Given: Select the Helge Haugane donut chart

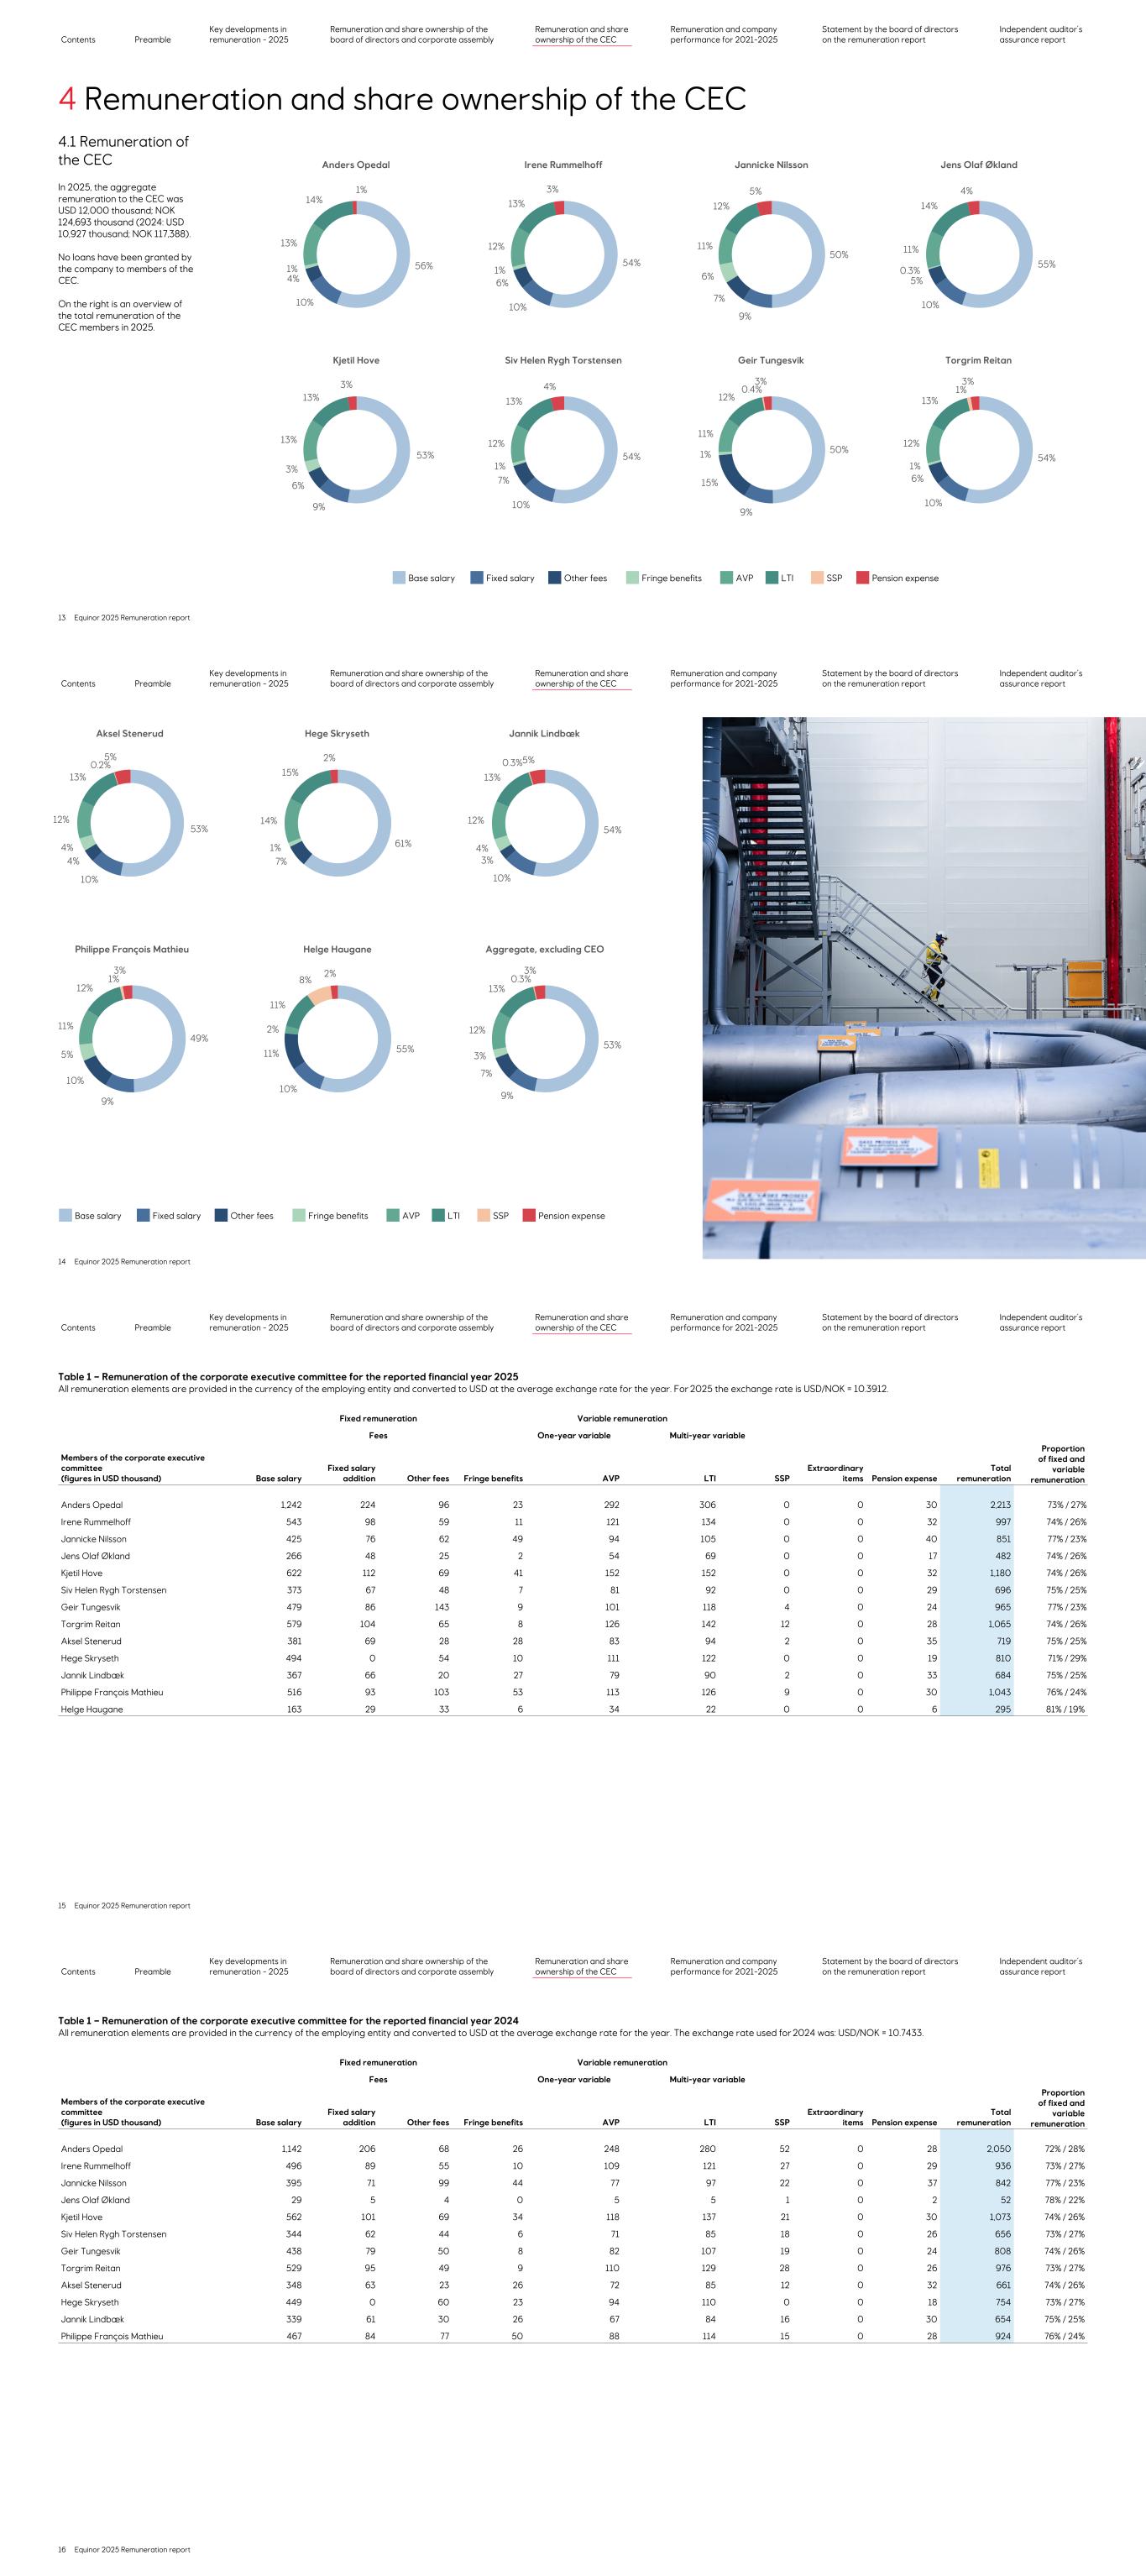Looking at the screenshot, I should click(x=337, y=1038).
